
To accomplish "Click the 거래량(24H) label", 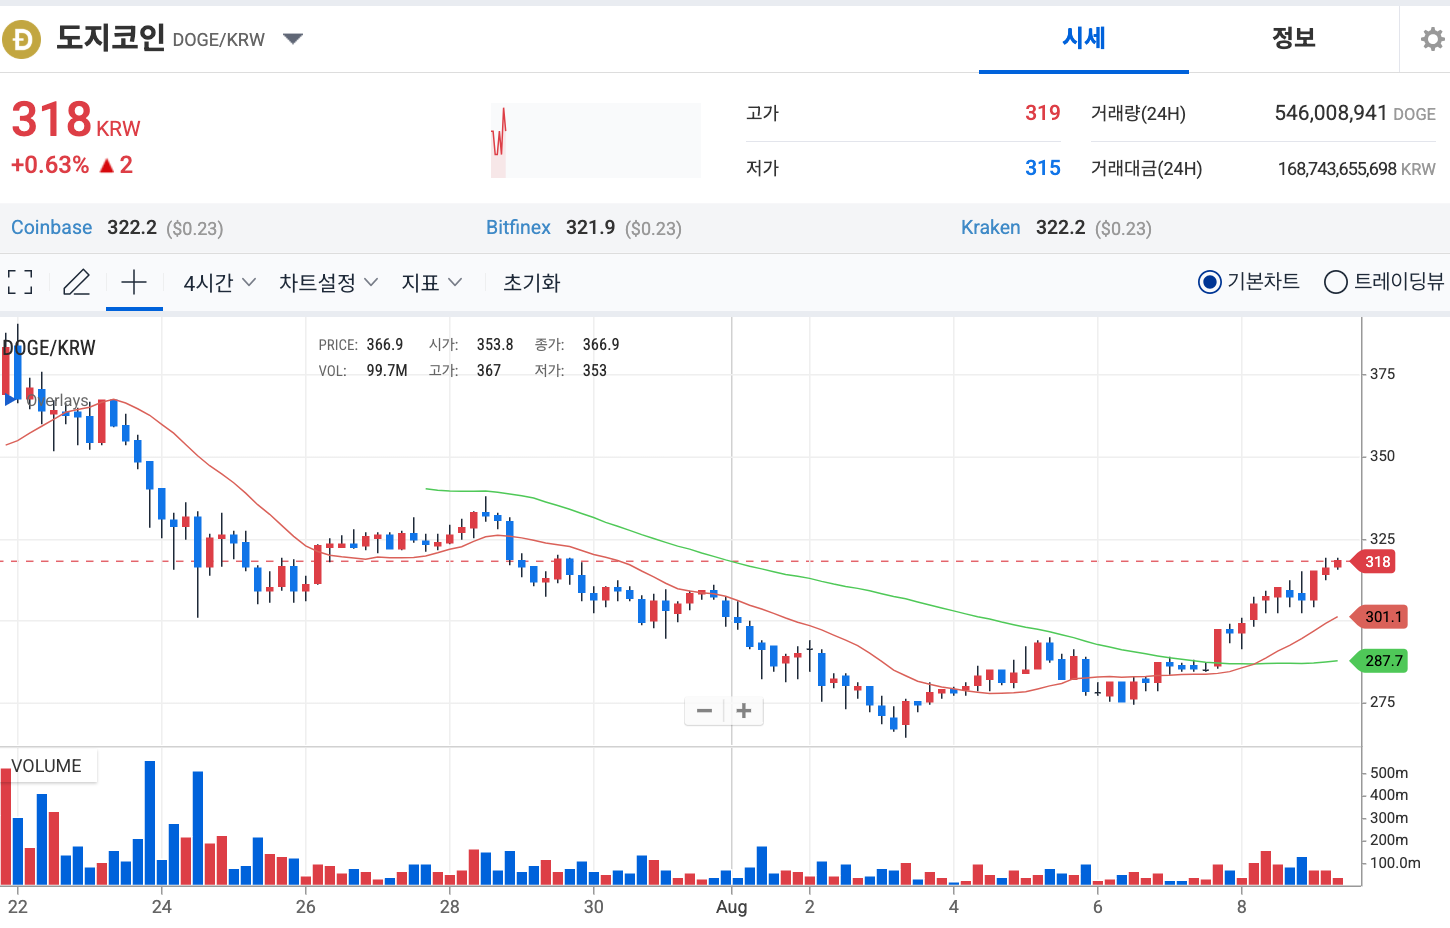I will [1138, 113].
